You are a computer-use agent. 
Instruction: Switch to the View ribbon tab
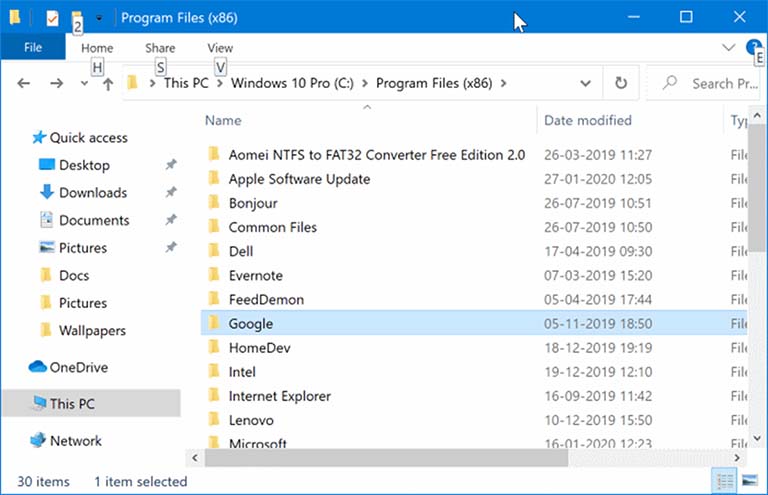pyautogui.click(x=220, y=48)
